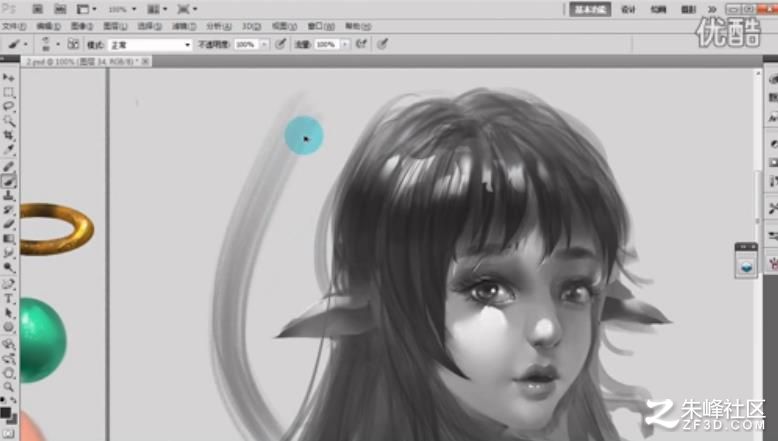Select the Brush tool in toolbox
This screenshot has height=441, width=778.
[x=8, y=181]
